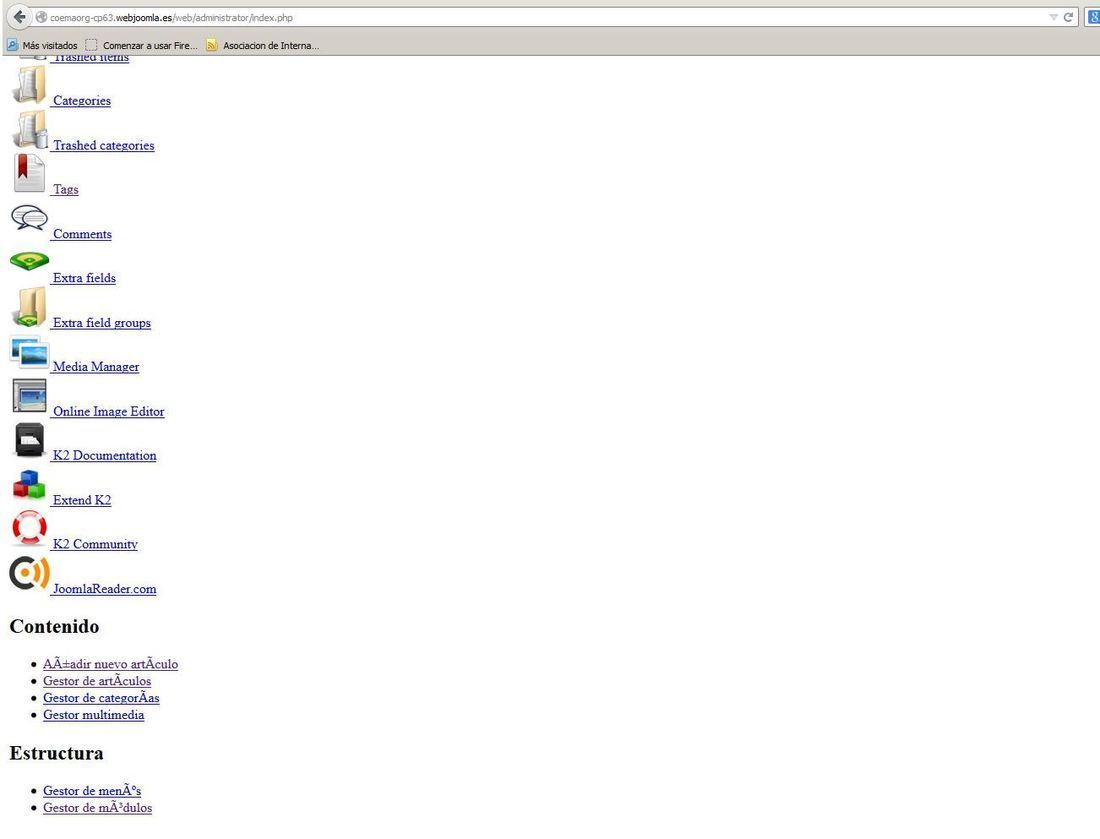Open the K2 Documentation link
This screenshot has width=1100, height=839.
(105, 456)
